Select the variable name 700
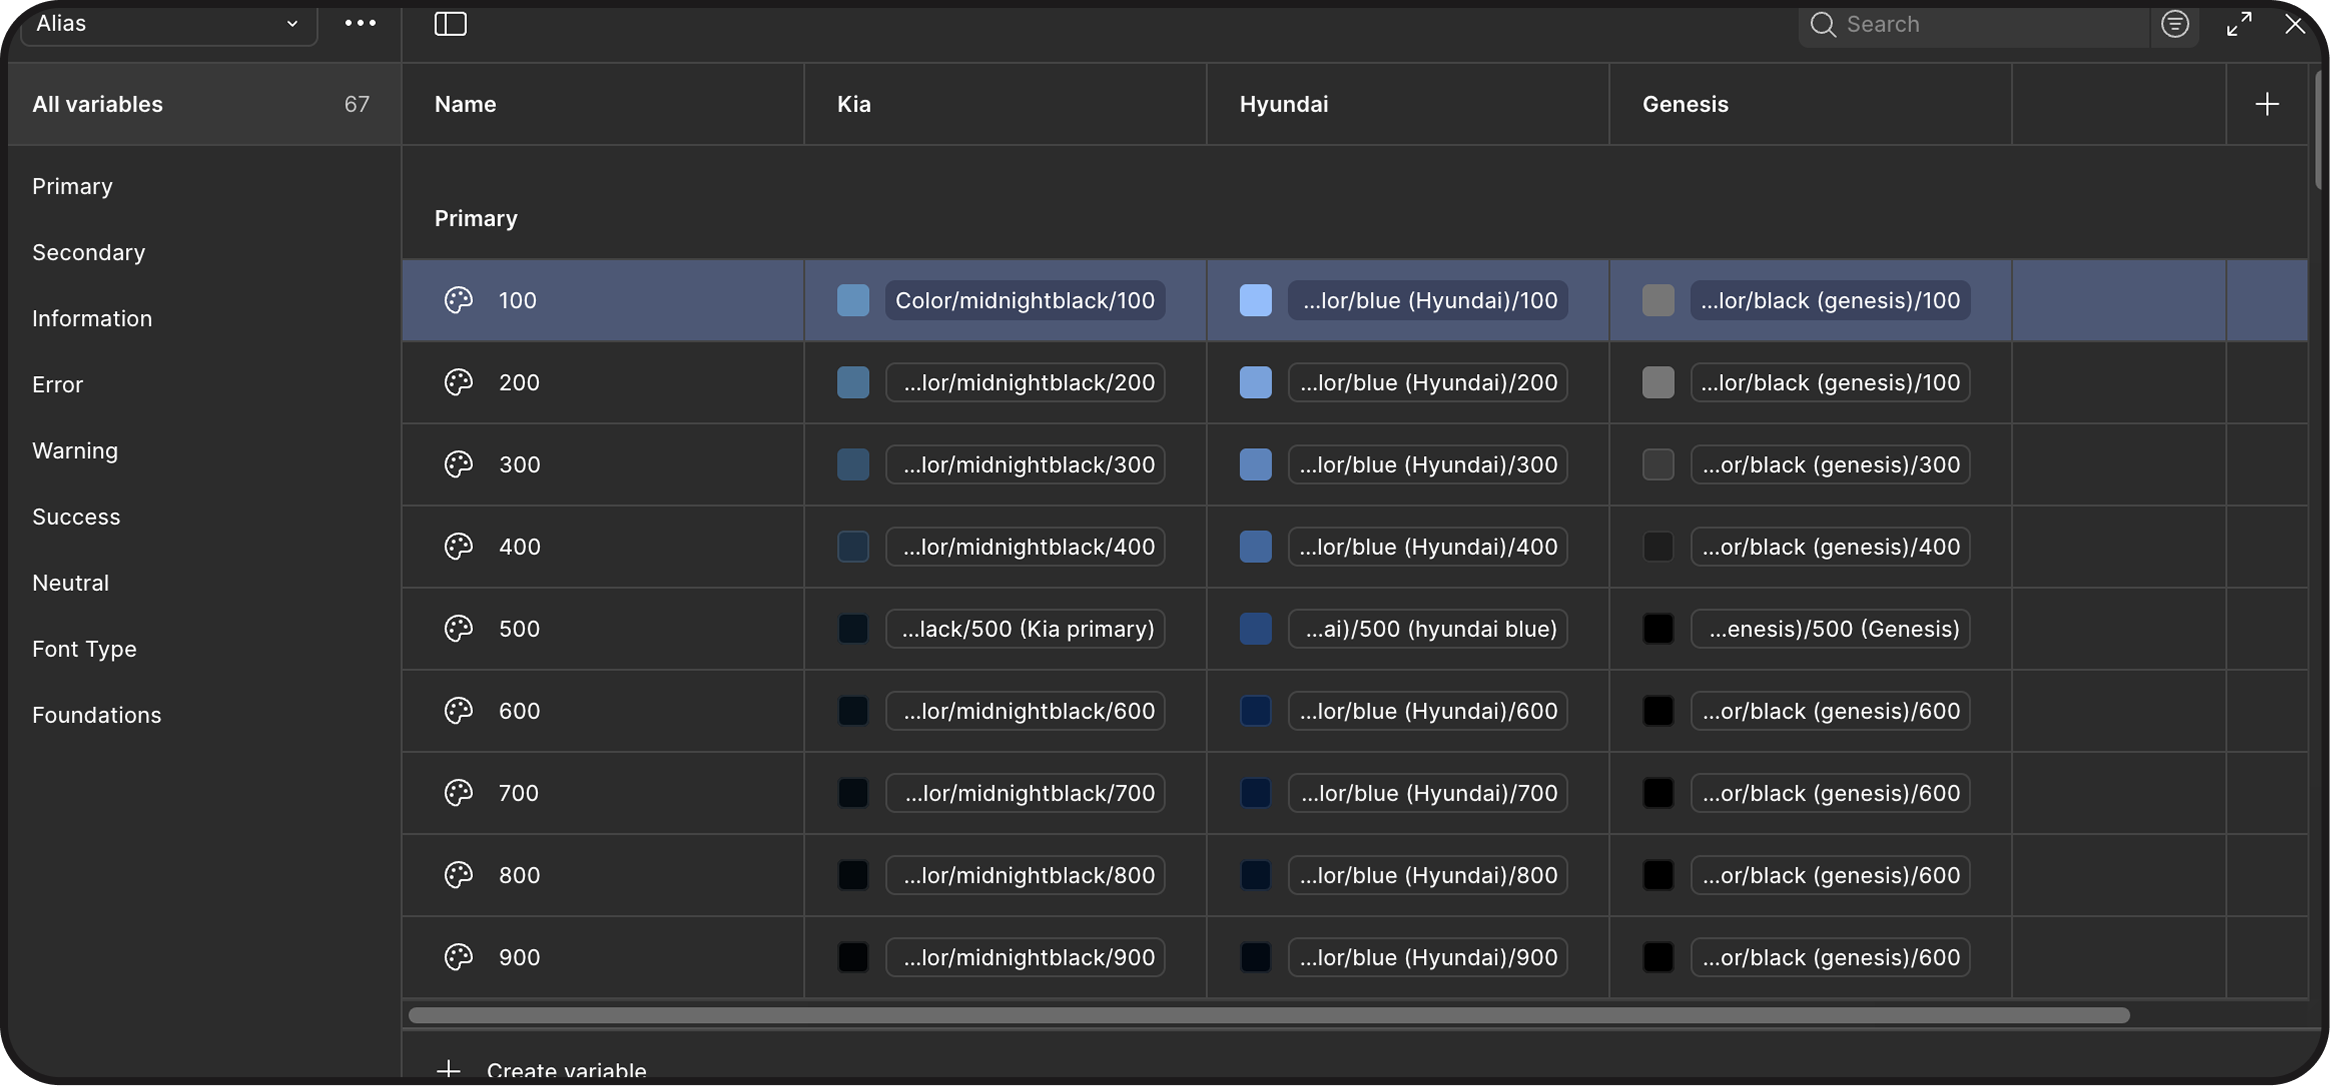 [518, 793]
